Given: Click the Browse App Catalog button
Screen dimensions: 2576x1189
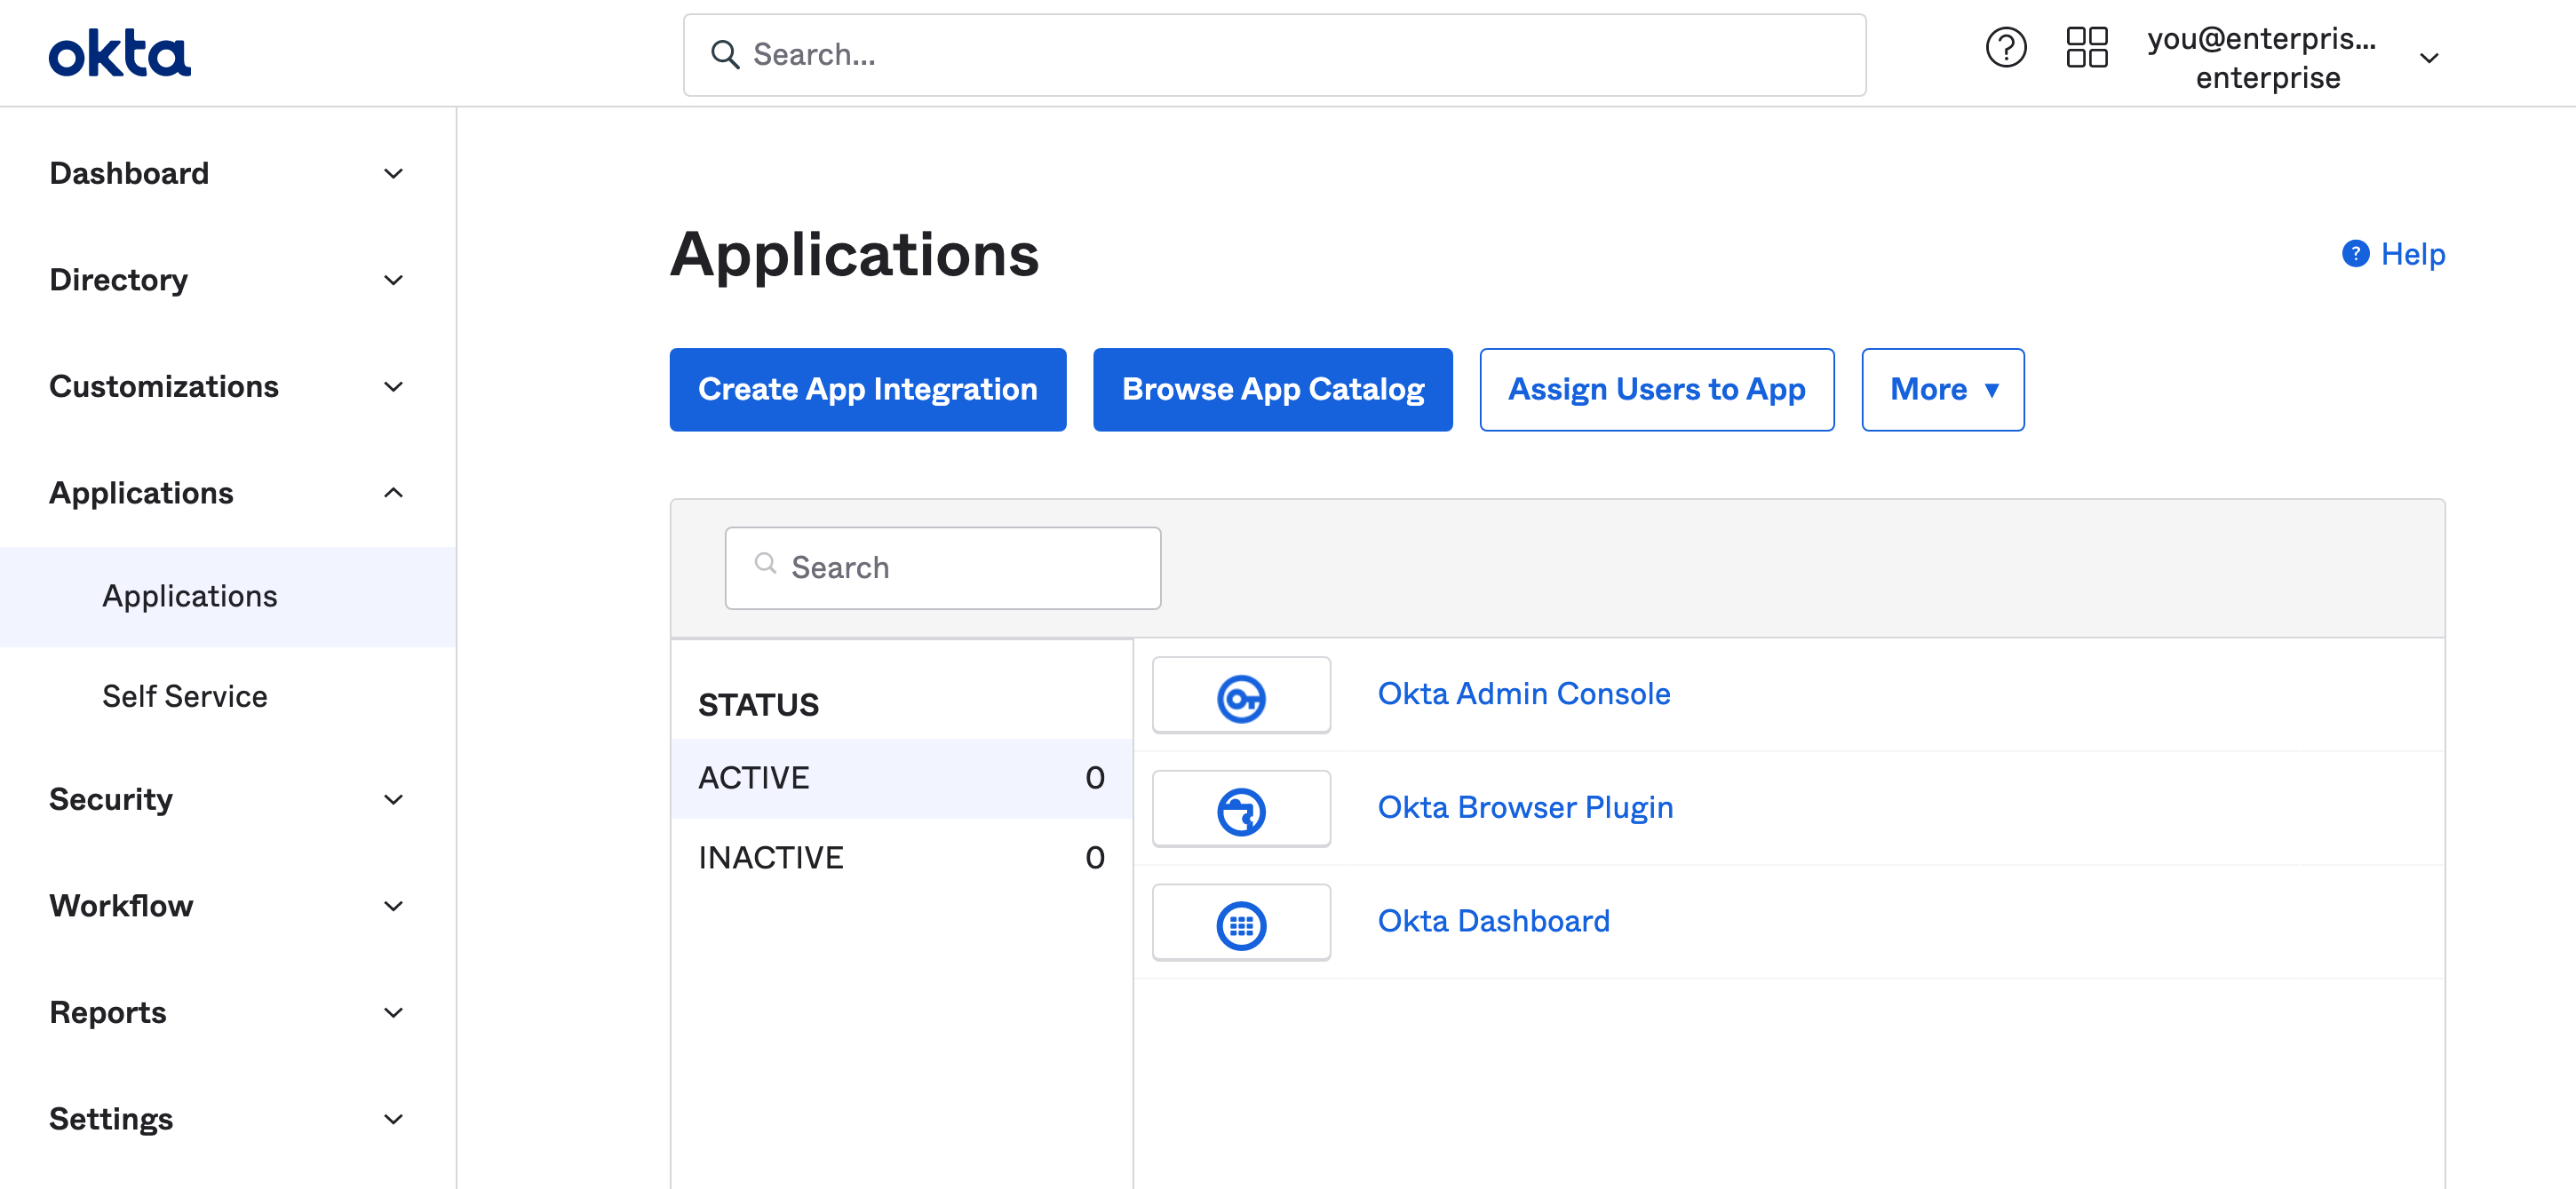Looking at the screenshot, I should (x=1273, y=389).
